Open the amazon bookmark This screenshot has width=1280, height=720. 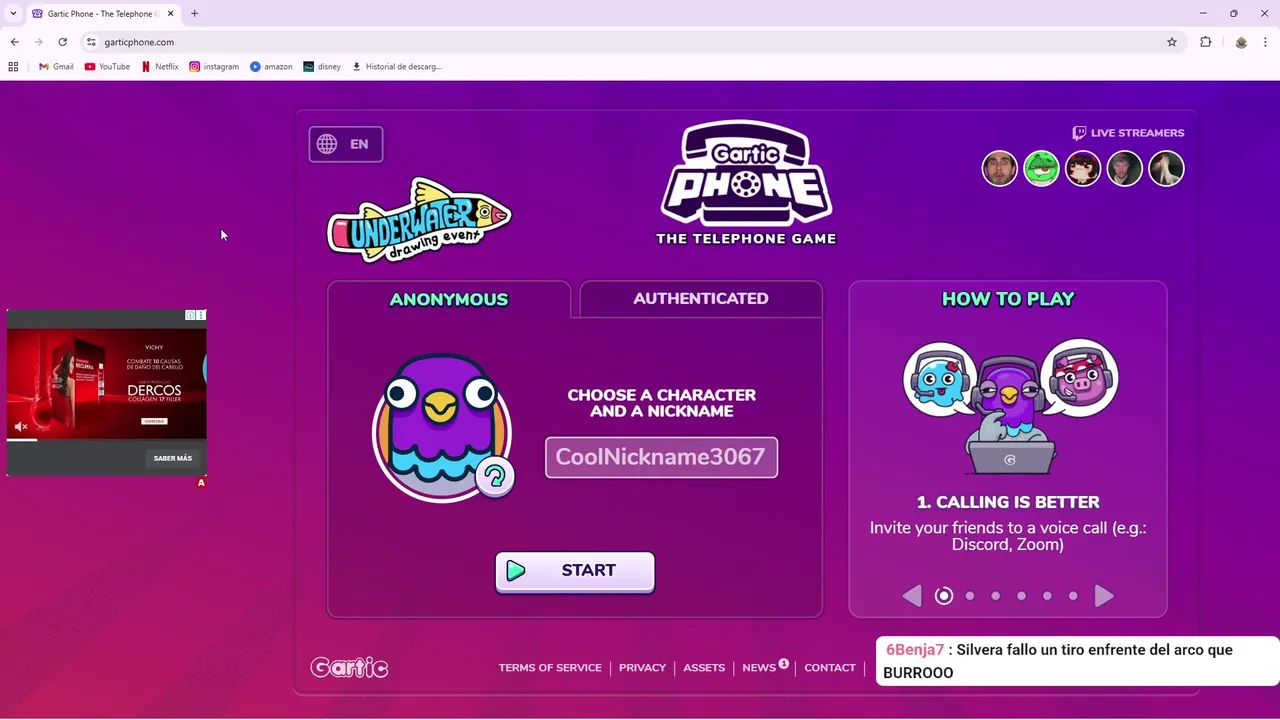pyautogui.click(x=271, y=67)
